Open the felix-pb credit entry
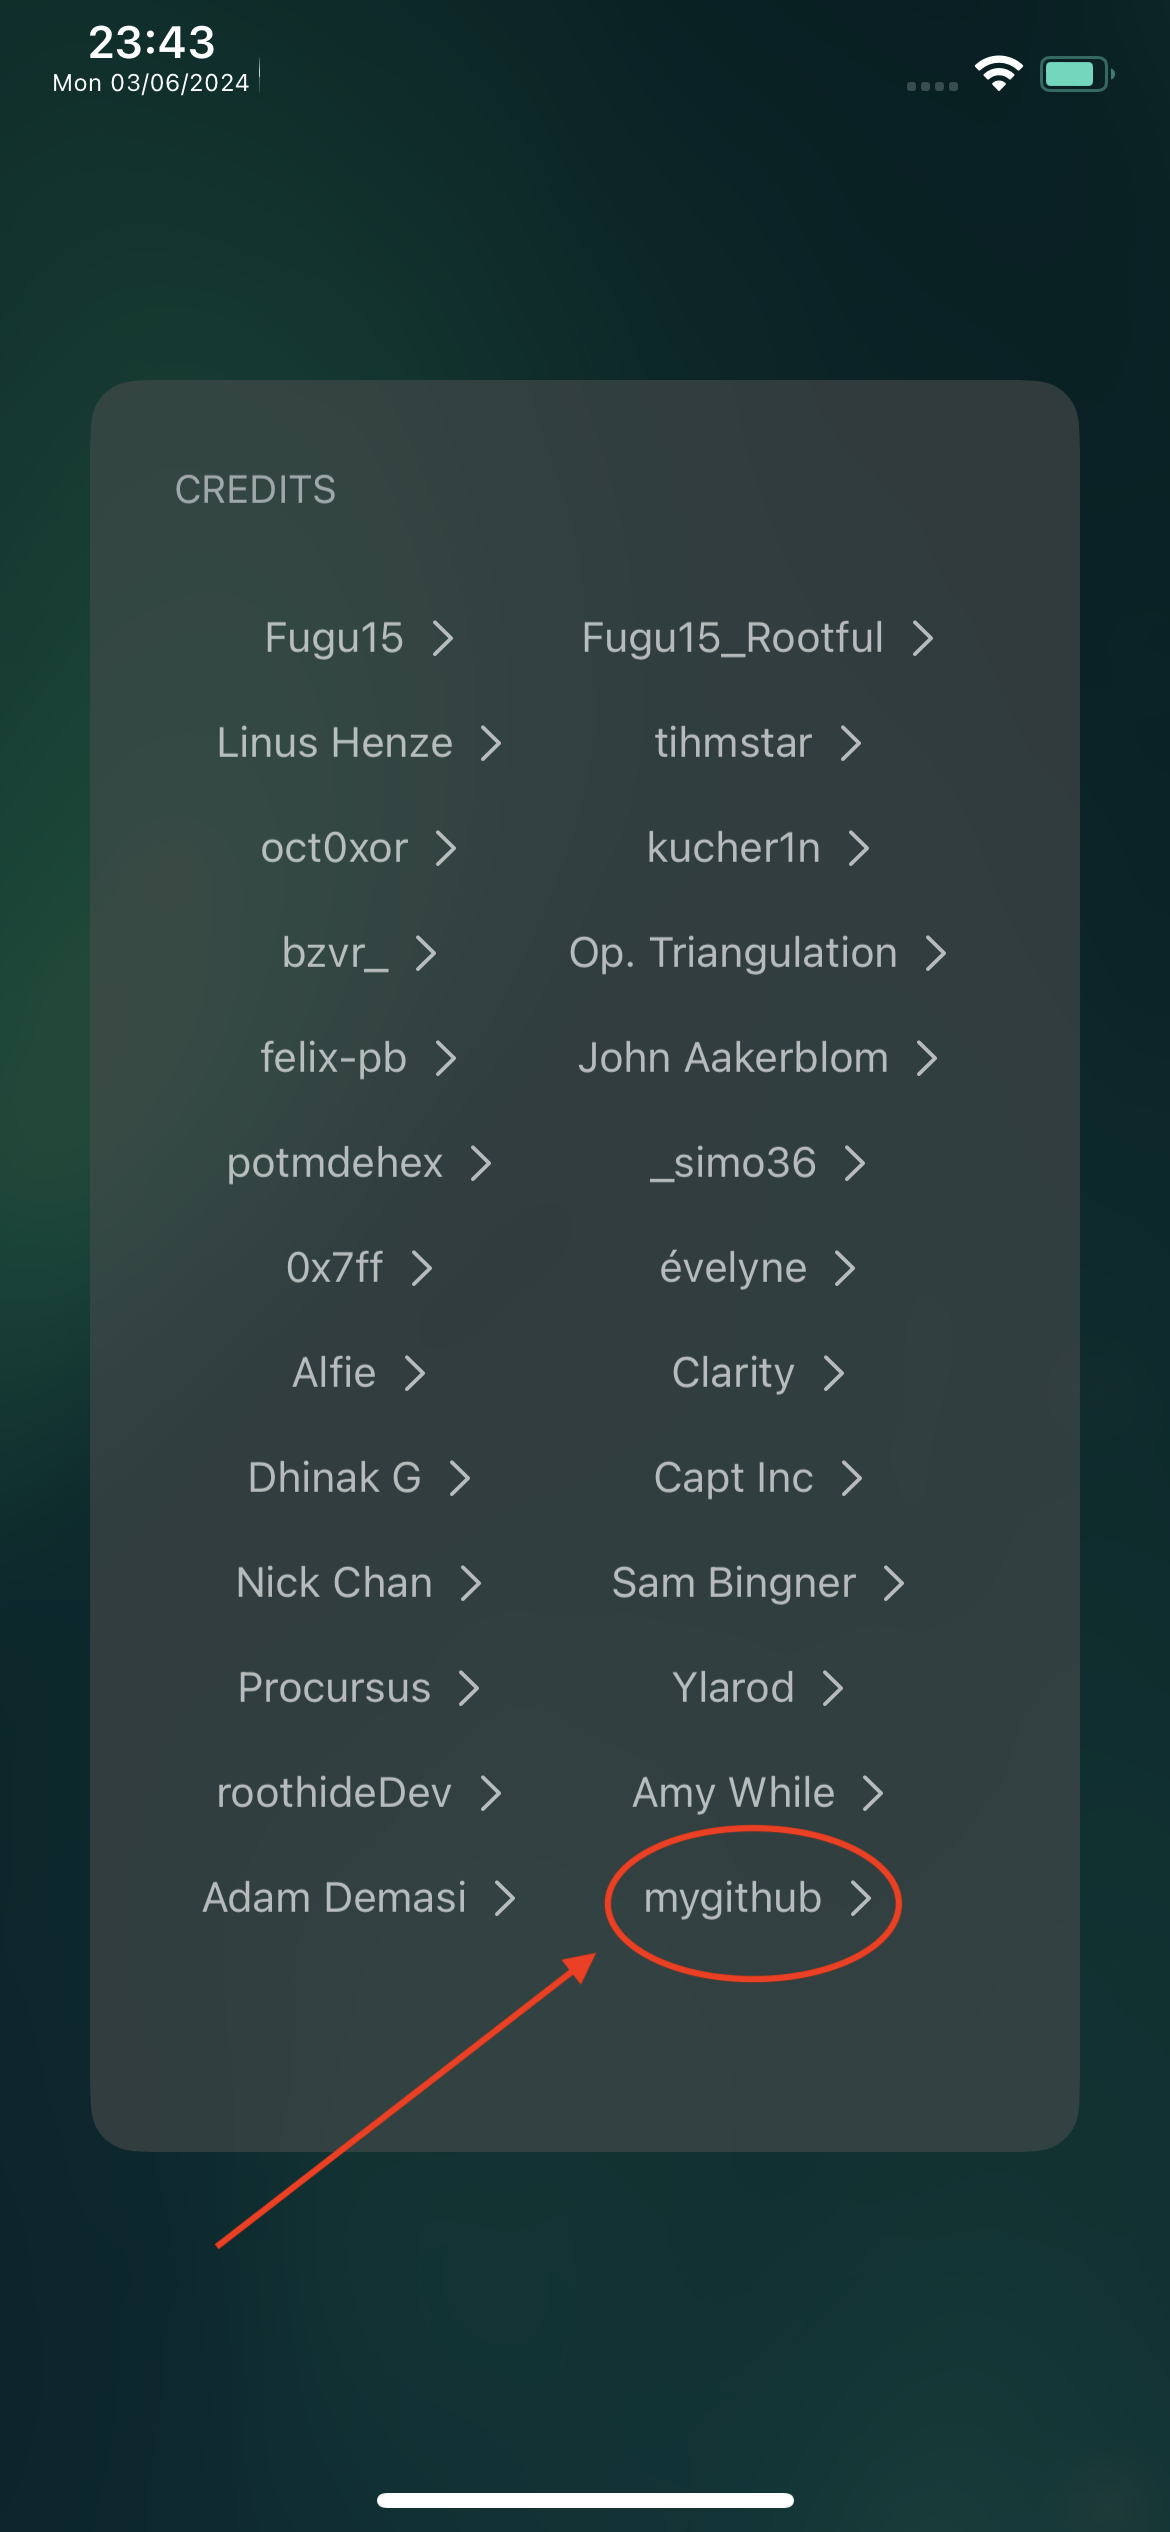 [359, 1058]
